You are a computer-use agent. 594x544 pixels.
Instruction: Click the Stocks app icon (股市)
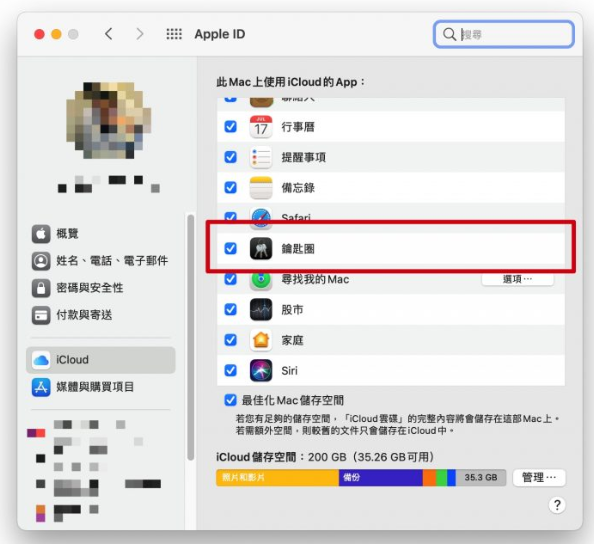tap(261, 310)
